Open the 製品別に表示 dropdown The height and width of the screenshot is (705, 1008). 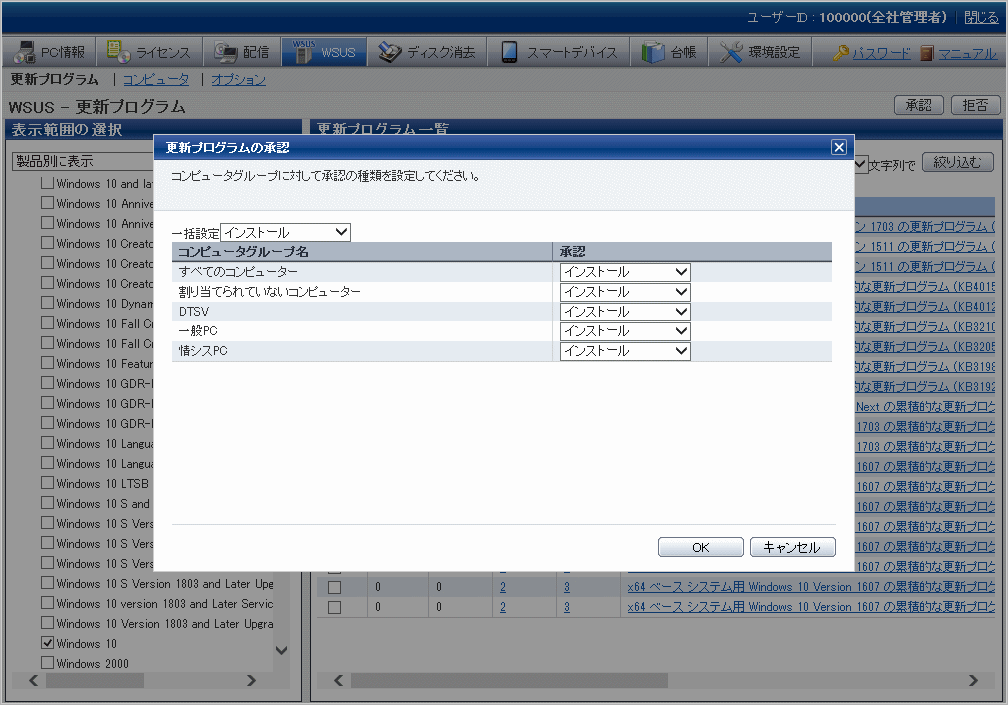coord(83,161)
